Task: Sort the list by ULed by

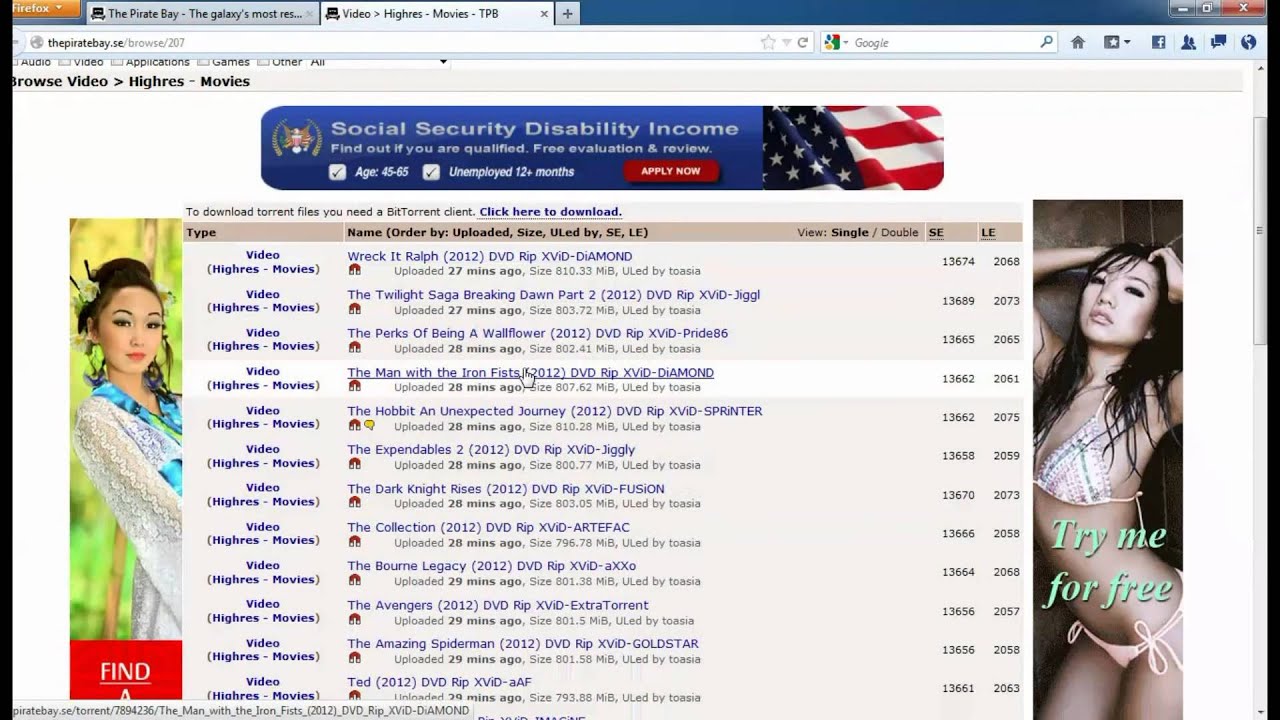Action: tap(573, 232)
